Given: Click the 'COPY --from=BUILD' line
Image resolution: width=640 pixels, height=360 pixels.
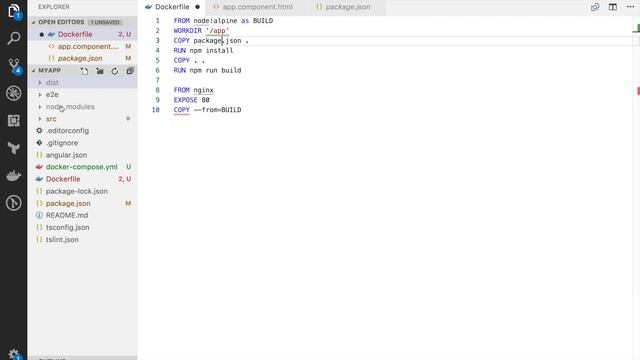Looking at the screenshot, I should [207, 110].
